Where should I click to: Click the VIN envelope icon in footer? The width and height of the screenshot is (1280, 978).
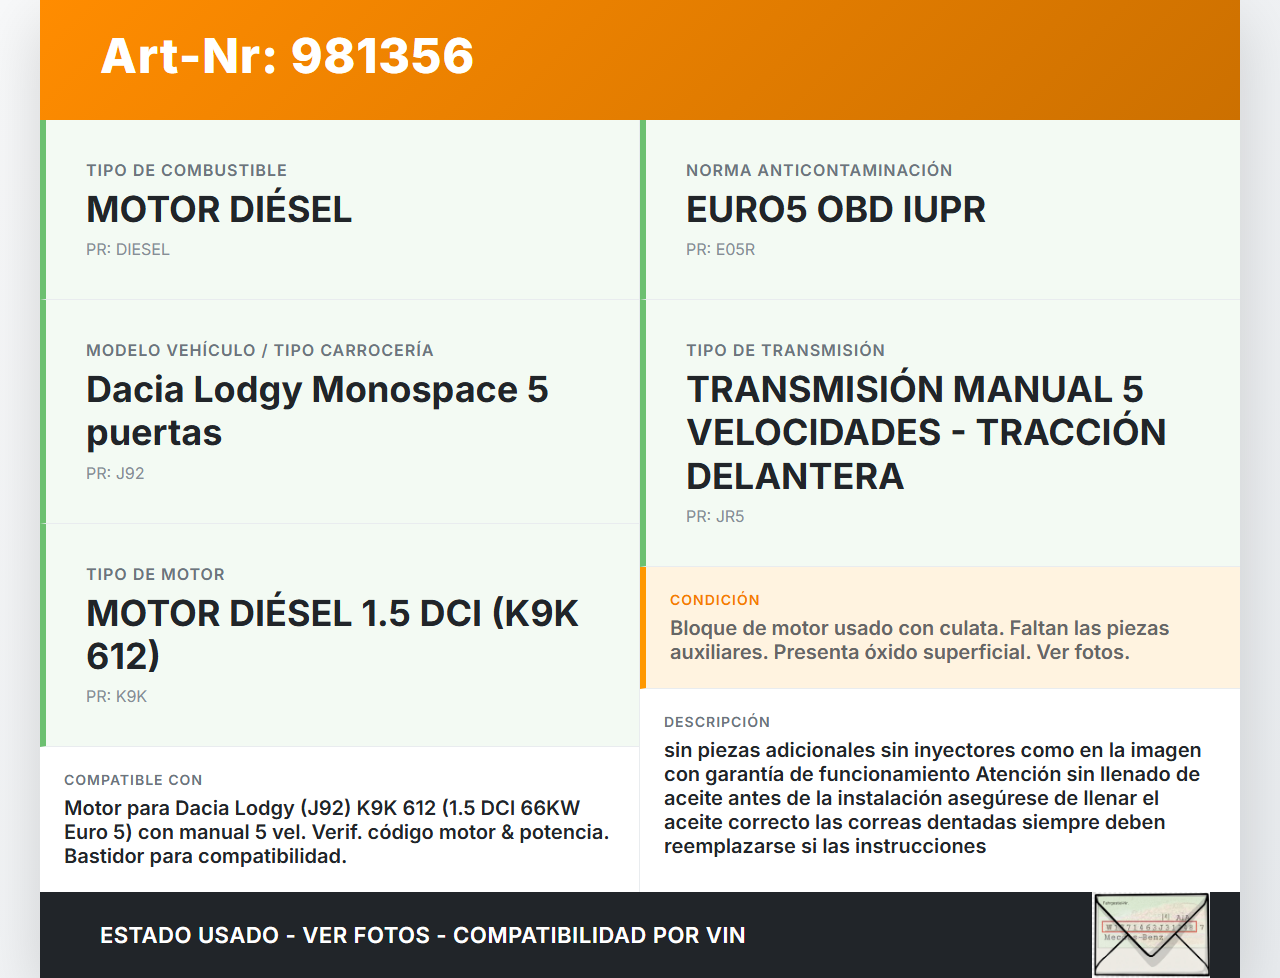[x=1151, y=935]
